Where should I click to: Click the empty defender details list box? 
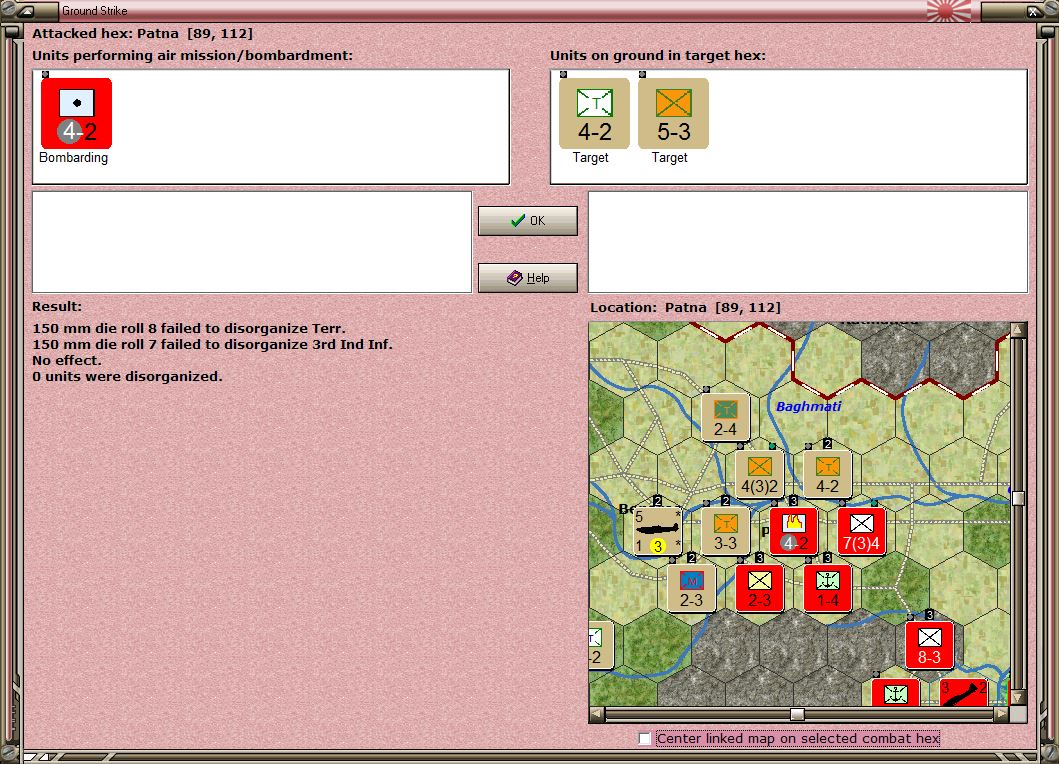tap(808, 242)
